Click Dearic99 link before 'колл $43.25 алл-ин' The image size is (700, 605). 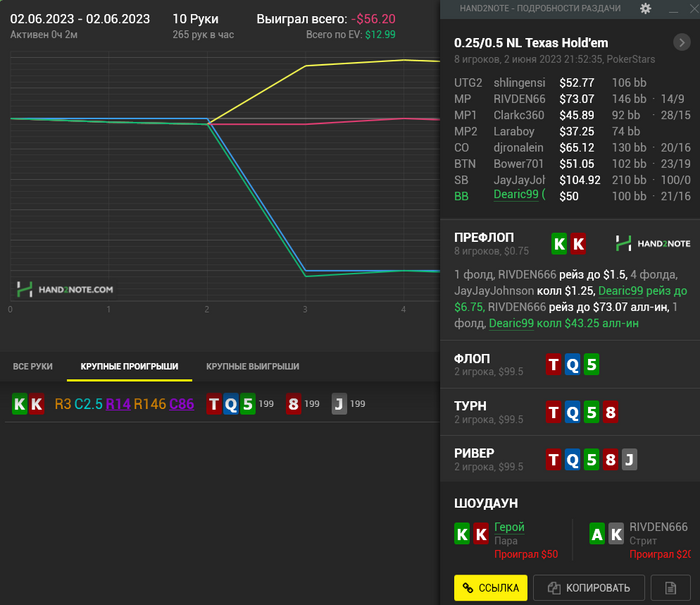click(511, 323)
